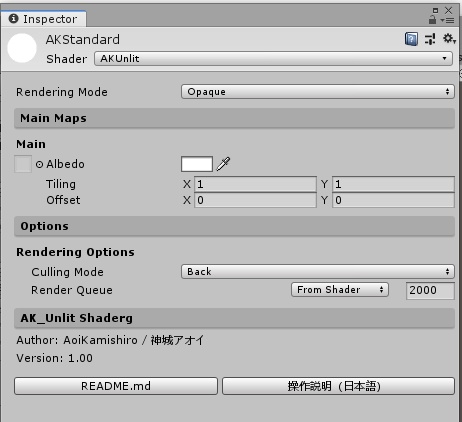Select the AKStandard material name
The width and height of the screenshot is (462, 422).
coord(83,40)
